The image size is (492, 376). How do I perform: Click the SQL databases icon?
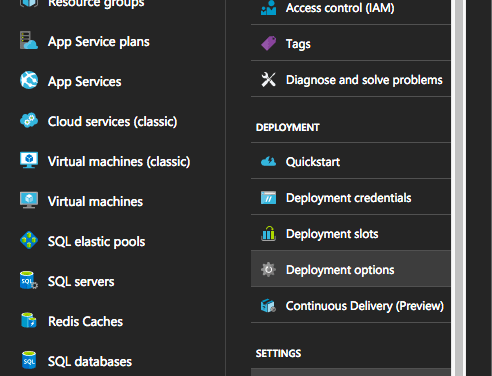[x=29, y=360]
